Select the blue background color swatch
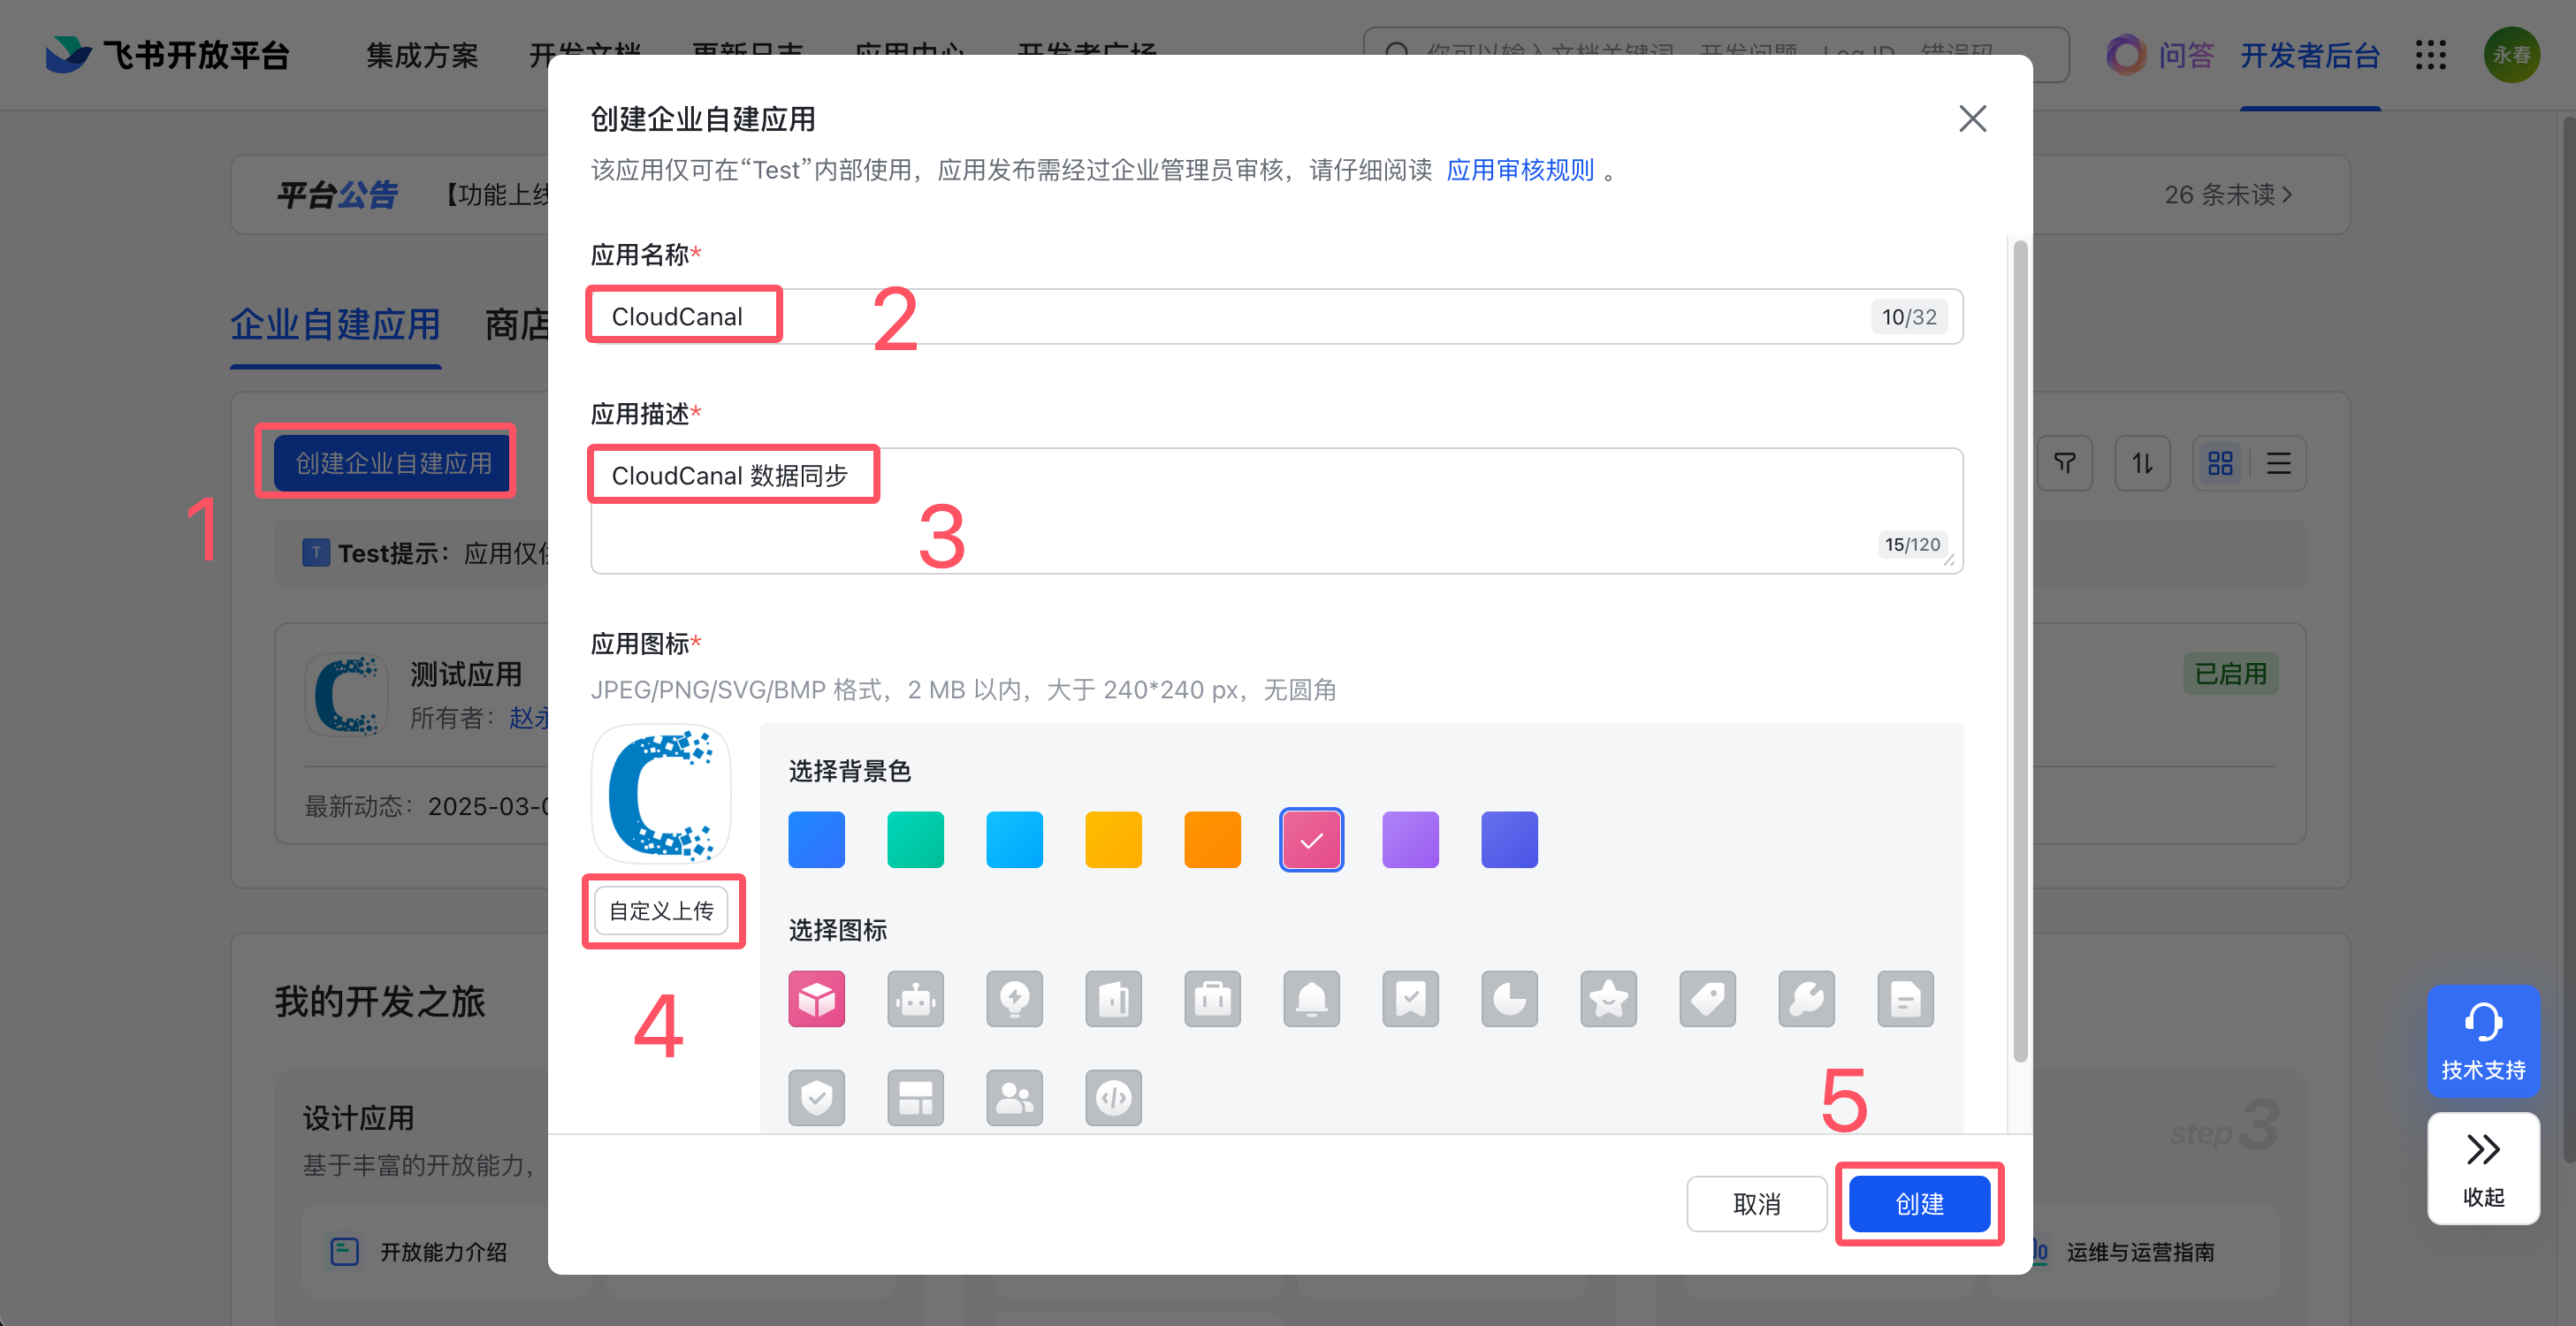Viewport: 2576px width, 1326px height. click(816, 839)
